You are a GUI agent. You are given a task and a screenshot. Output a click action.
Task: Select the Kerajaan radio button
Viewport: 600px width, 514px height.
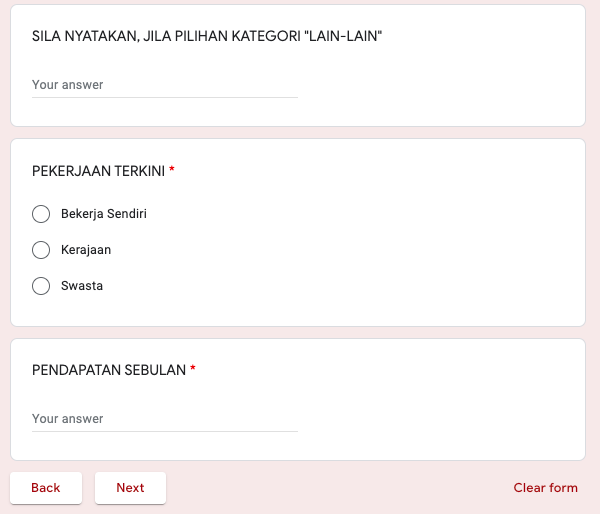point(41,250)
